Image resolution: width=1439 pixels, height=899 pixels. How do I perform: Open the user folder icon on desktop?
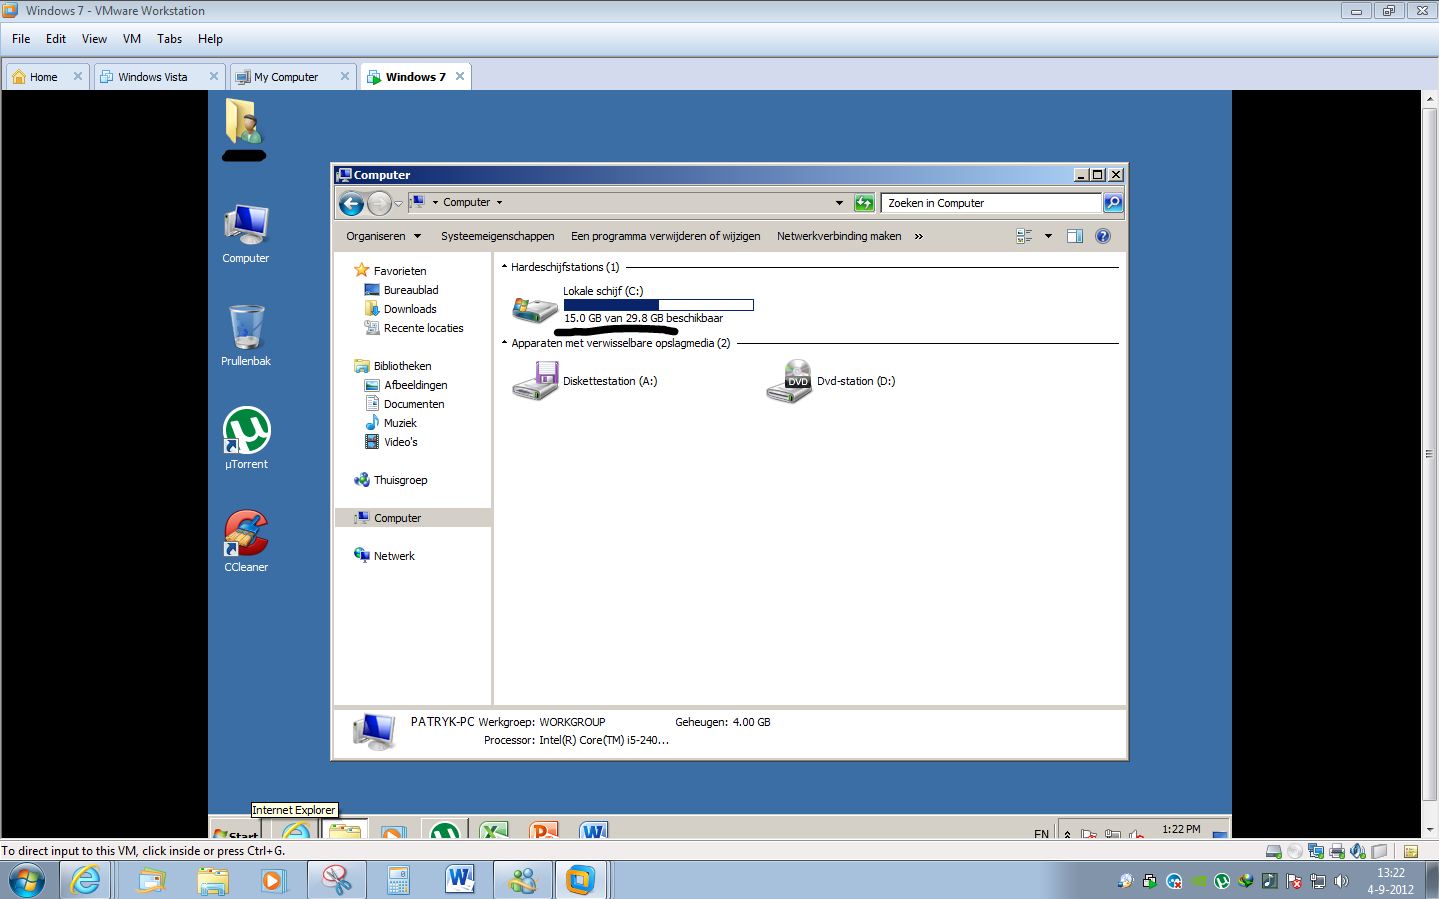pyautogui.click(x=243, y=122)
